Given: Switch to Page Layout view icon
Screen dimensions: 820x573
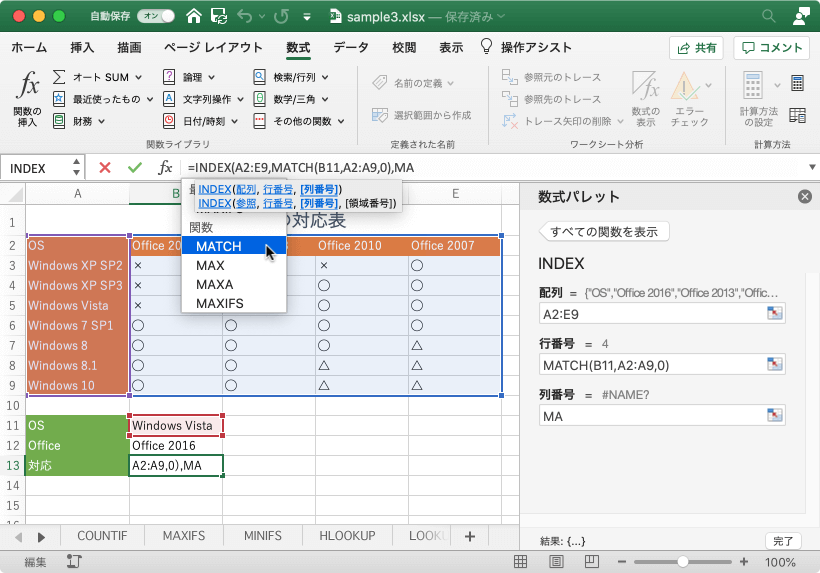Looking at the screenshot, I should (x=556, y=562).
